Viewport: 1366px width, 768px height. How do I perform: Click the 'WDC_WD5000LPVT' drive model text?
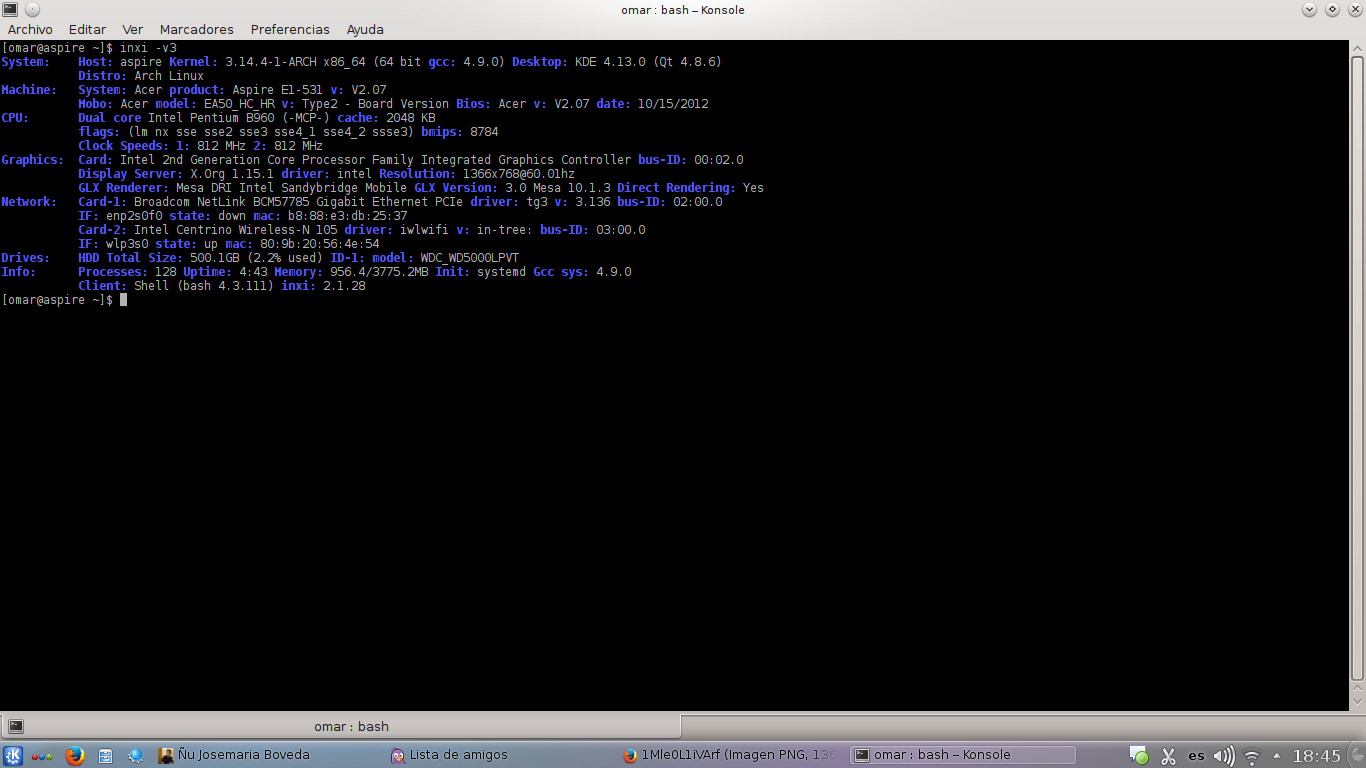pyautogui.click(x=470, y=258)
